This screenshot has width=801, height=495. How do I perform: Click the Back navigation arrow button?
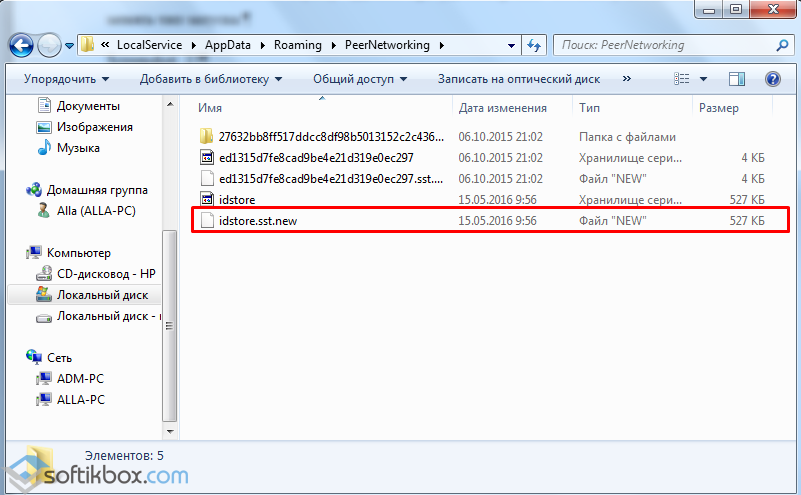pyautogui.click(x=22, y=45)
